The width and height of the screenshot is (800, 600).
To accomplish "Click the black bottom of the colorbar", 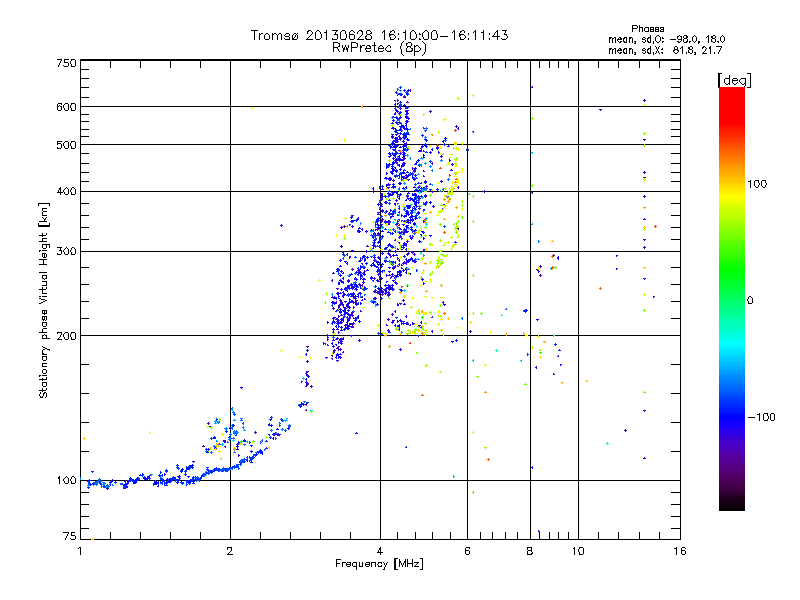I will pos(732,505).
